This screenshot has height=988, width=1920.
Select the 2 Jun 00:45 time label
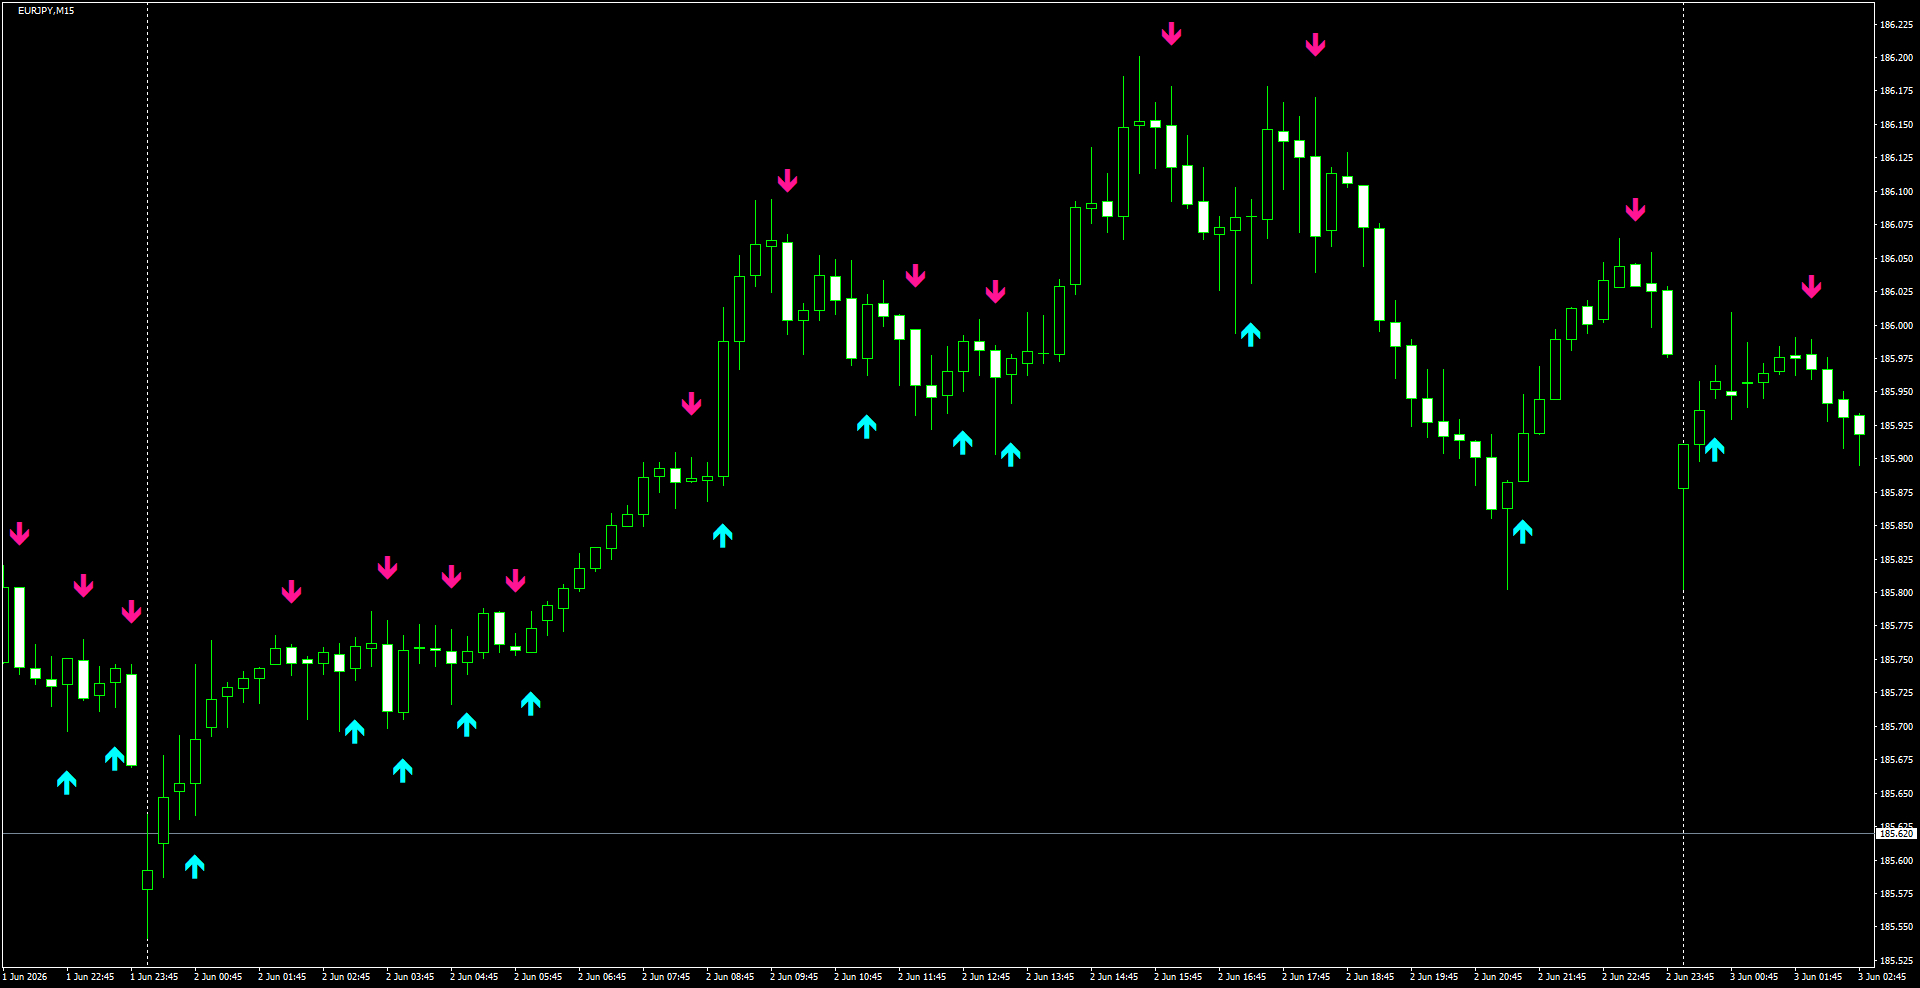(218, 977)
